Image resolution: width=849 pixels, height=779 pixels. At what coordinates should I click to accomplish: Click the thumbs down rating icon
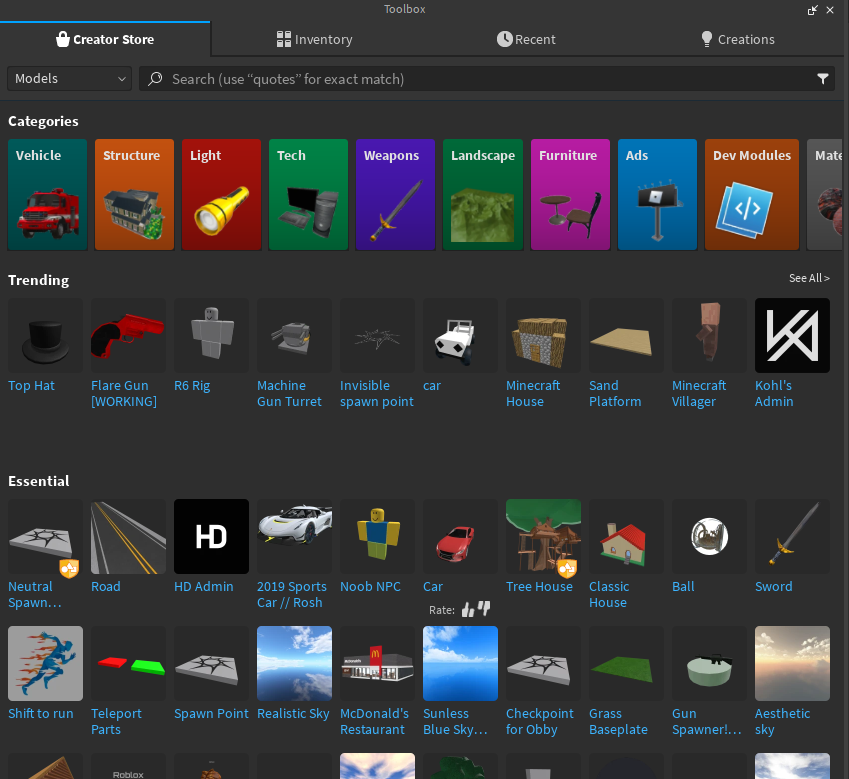click(x=484, y=608)
